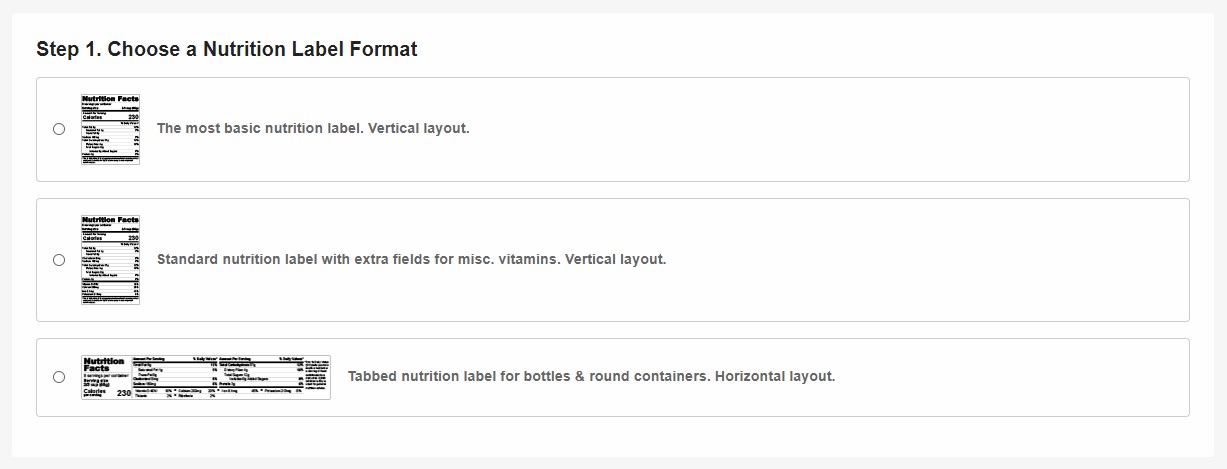Choose the radio button for the standard label with vitamins
Viewport: 1227px width, 469px height.
click(x=59, y=260)
